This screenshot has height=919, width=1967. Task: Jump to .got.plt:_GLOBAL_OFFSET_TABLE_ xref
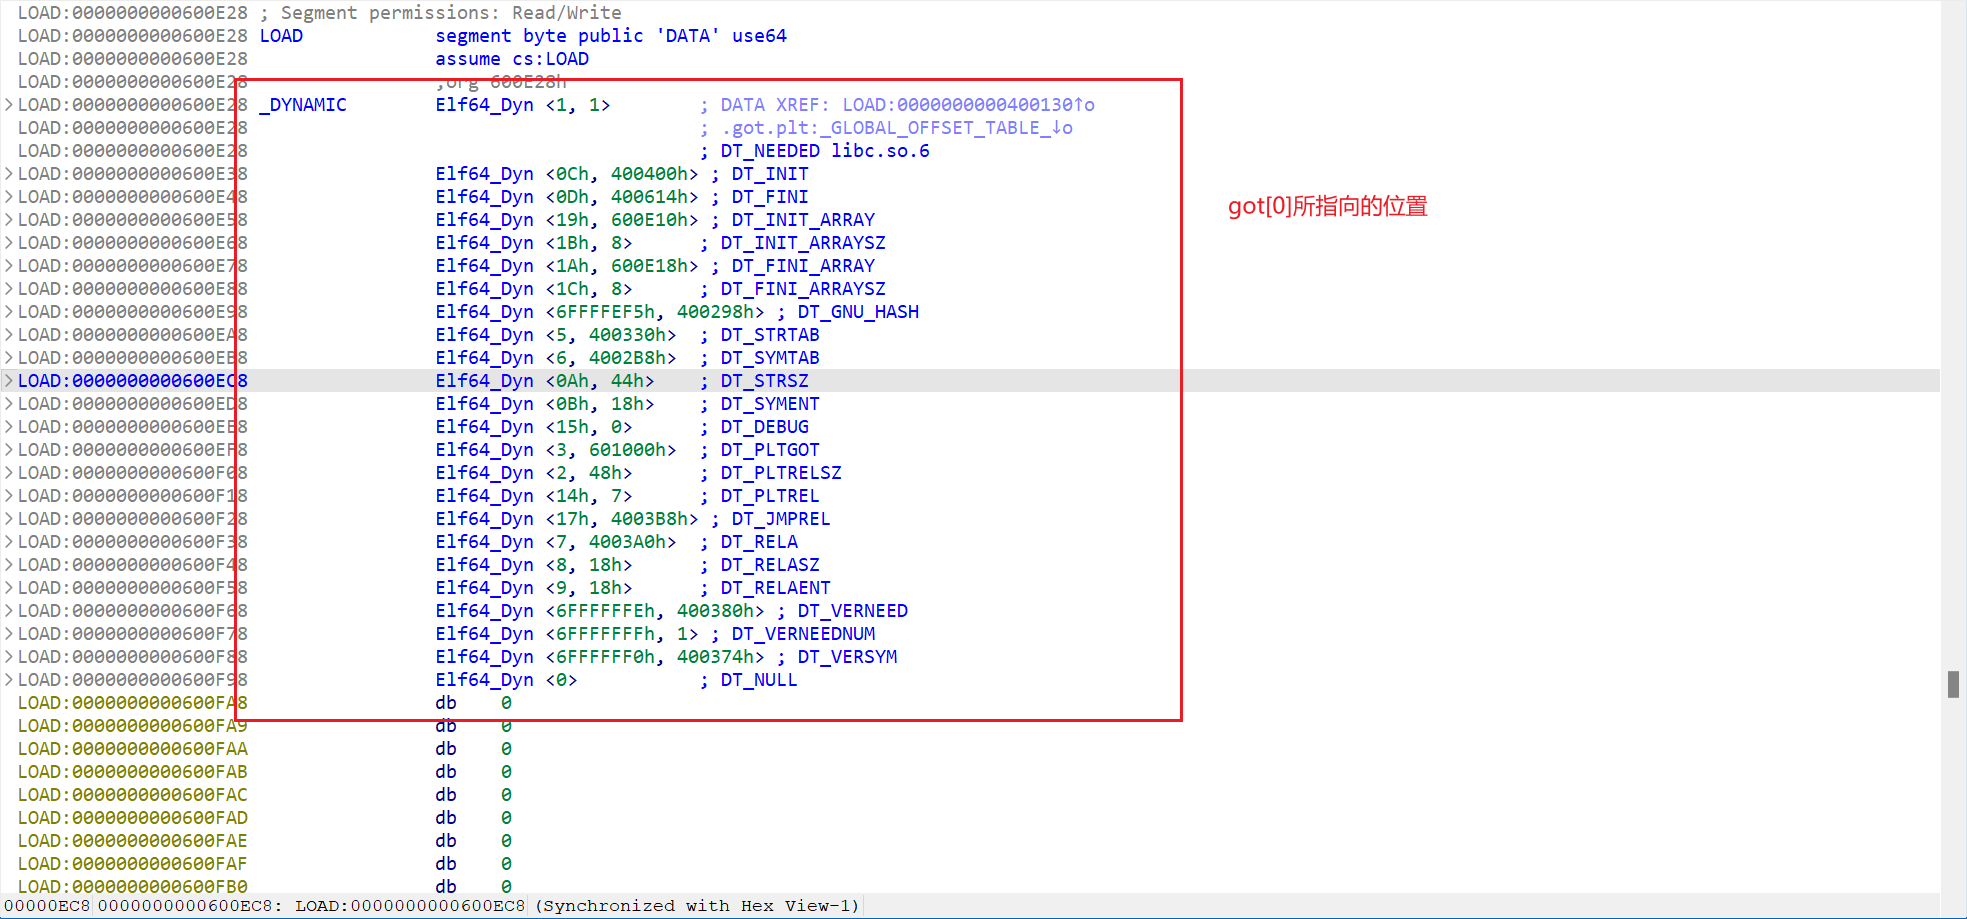pos(896,128)
